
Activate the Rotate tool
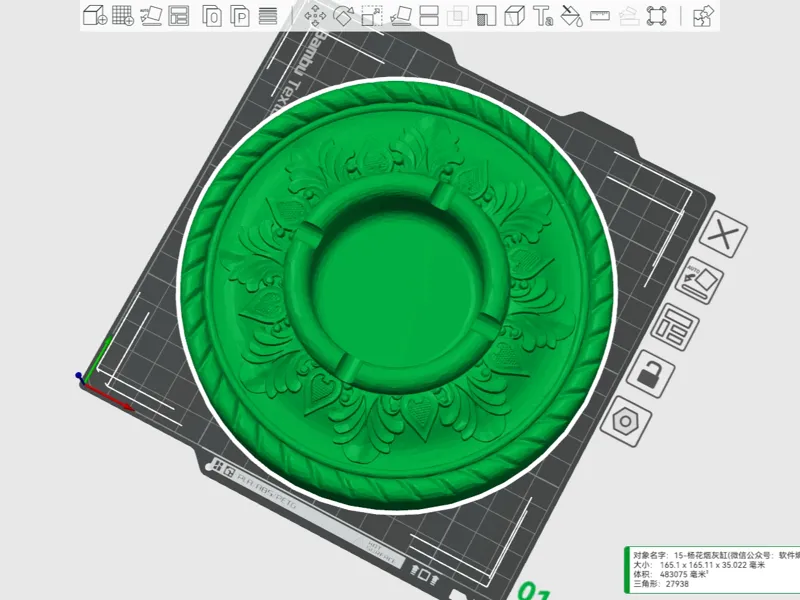(343, 16)
